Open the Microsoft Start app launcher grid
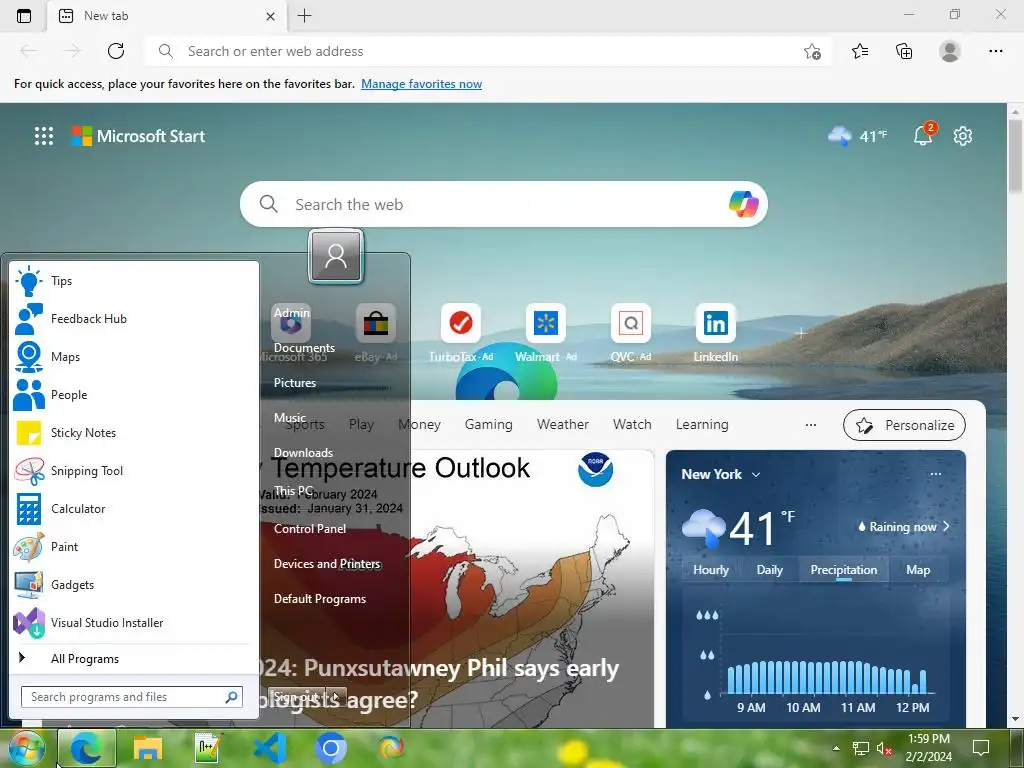The image size is (1024, 768). pyautogui.click(x=44, y=136)
